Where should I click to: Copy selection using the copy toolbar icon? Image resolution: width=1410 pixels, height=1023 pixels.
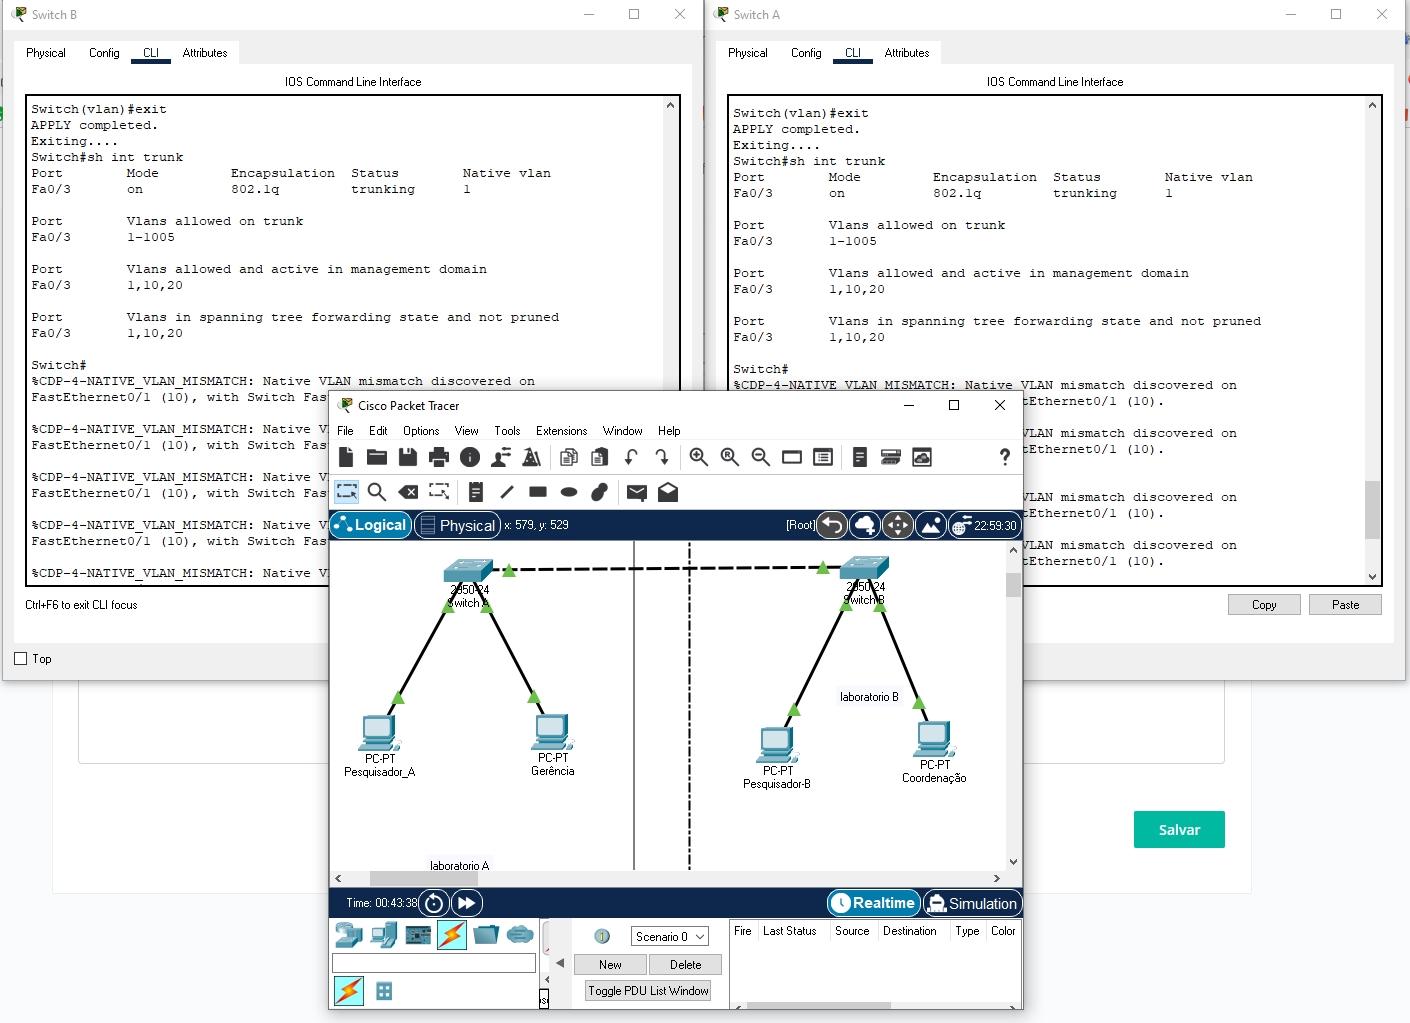point(568,457)
